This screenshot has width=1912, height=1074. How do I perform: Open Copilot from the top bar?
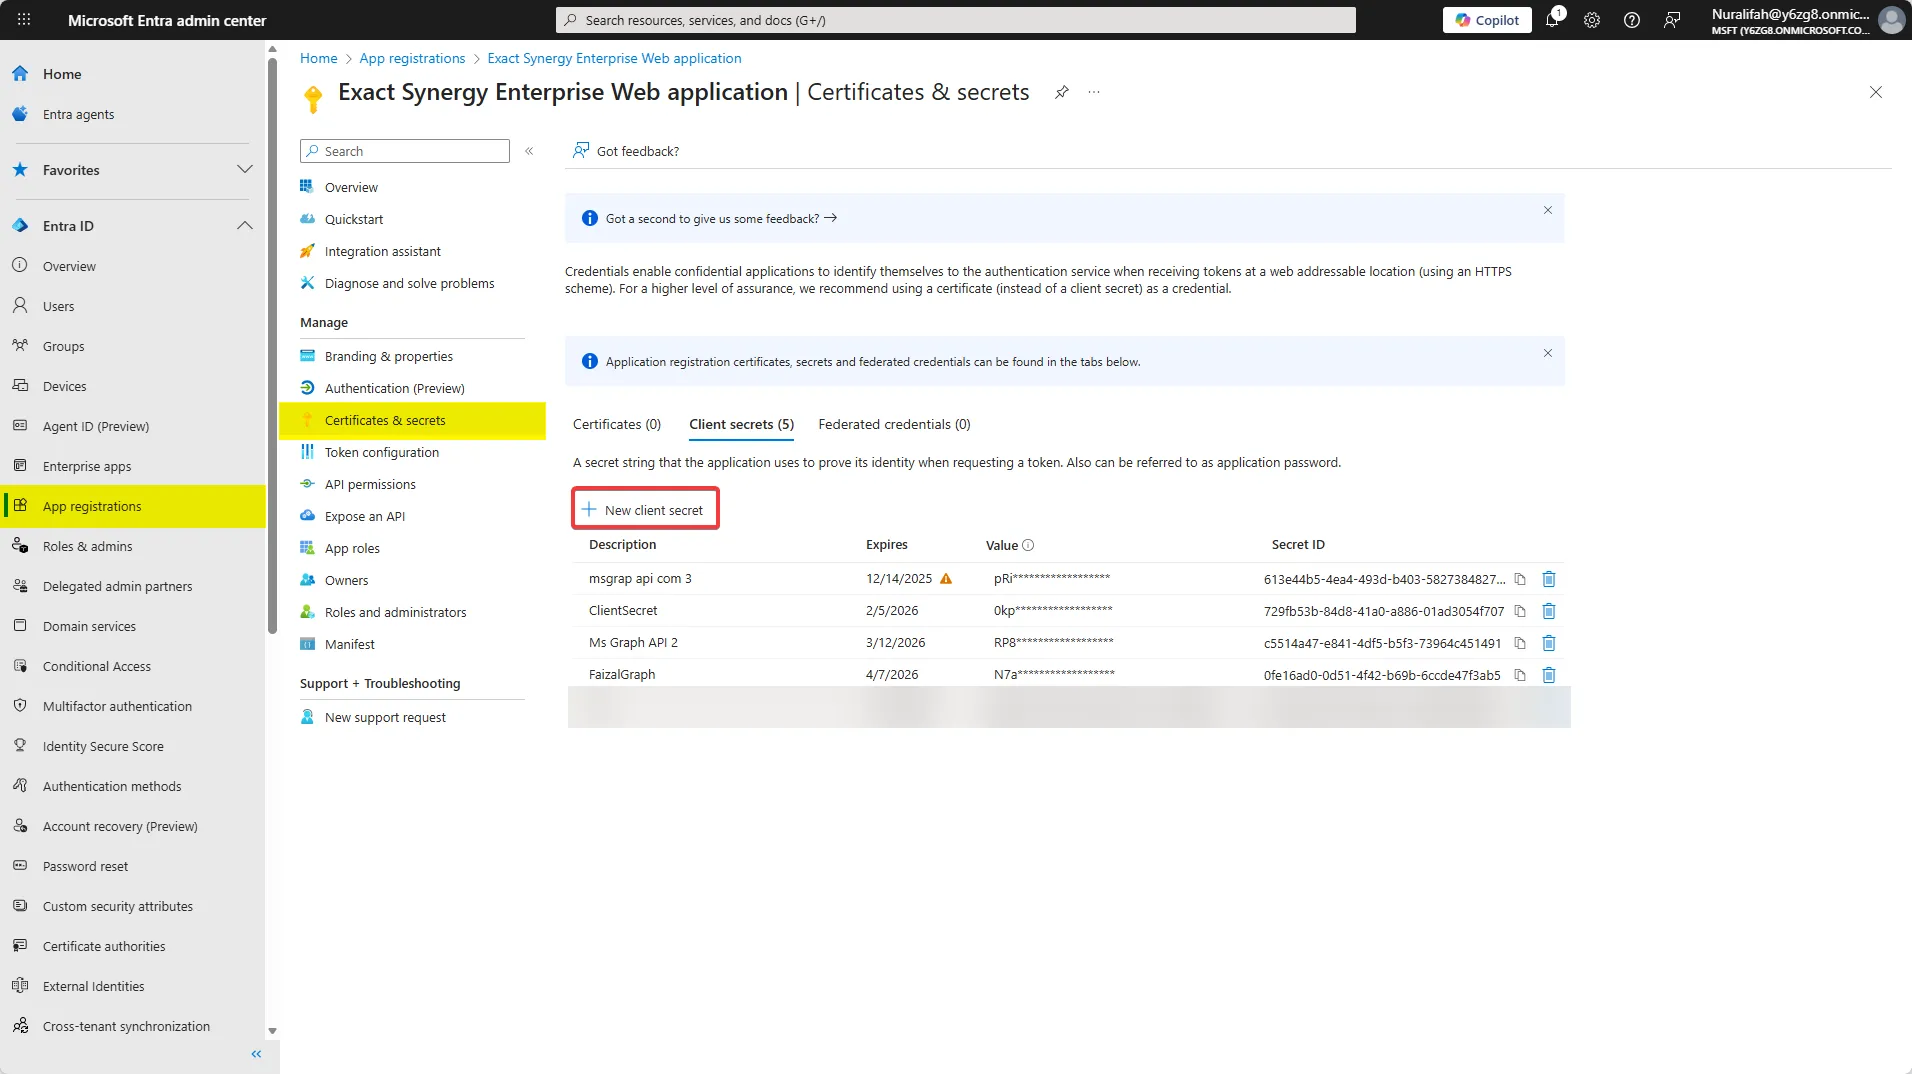point(1486,20)
